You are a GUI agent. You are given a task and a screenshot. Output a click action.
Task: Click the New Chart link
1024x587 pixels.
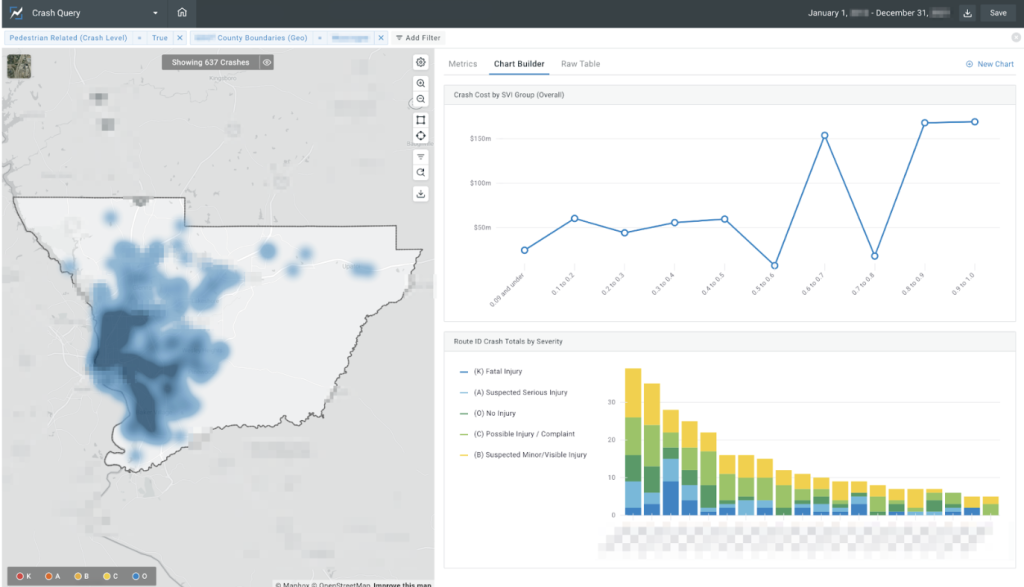point(989,64)
